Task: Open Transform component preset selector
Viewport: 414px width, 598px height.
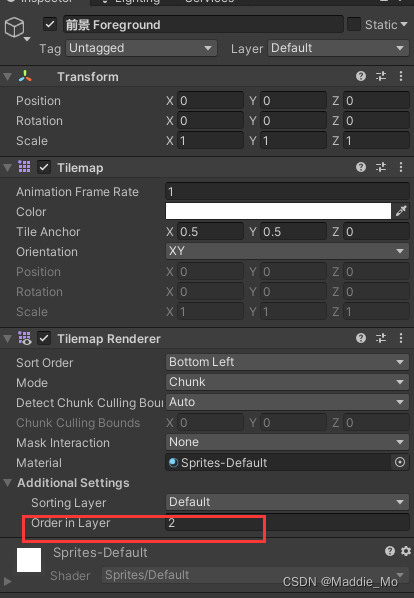Action: coord(381,76)
